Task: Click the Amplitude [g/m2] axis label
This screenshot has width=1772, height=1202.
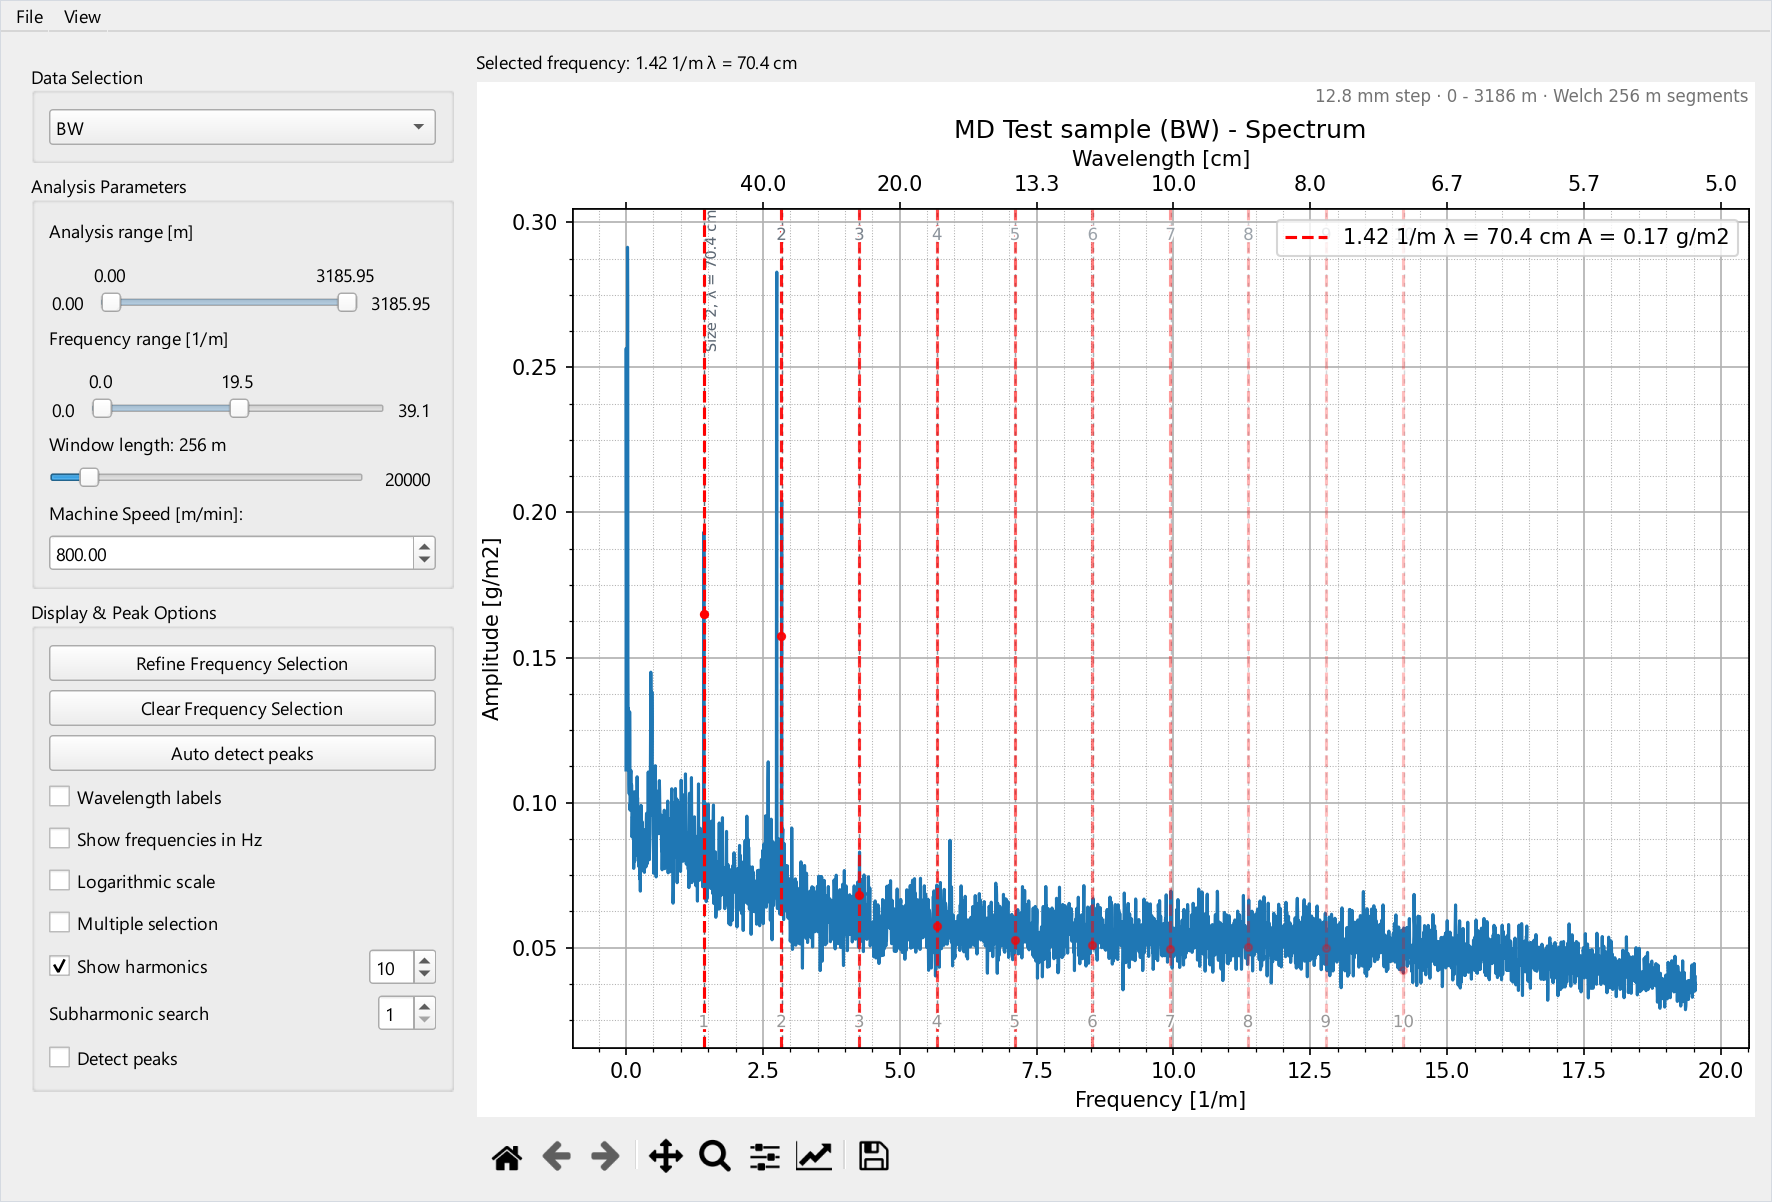Action: tap(490, 629)
